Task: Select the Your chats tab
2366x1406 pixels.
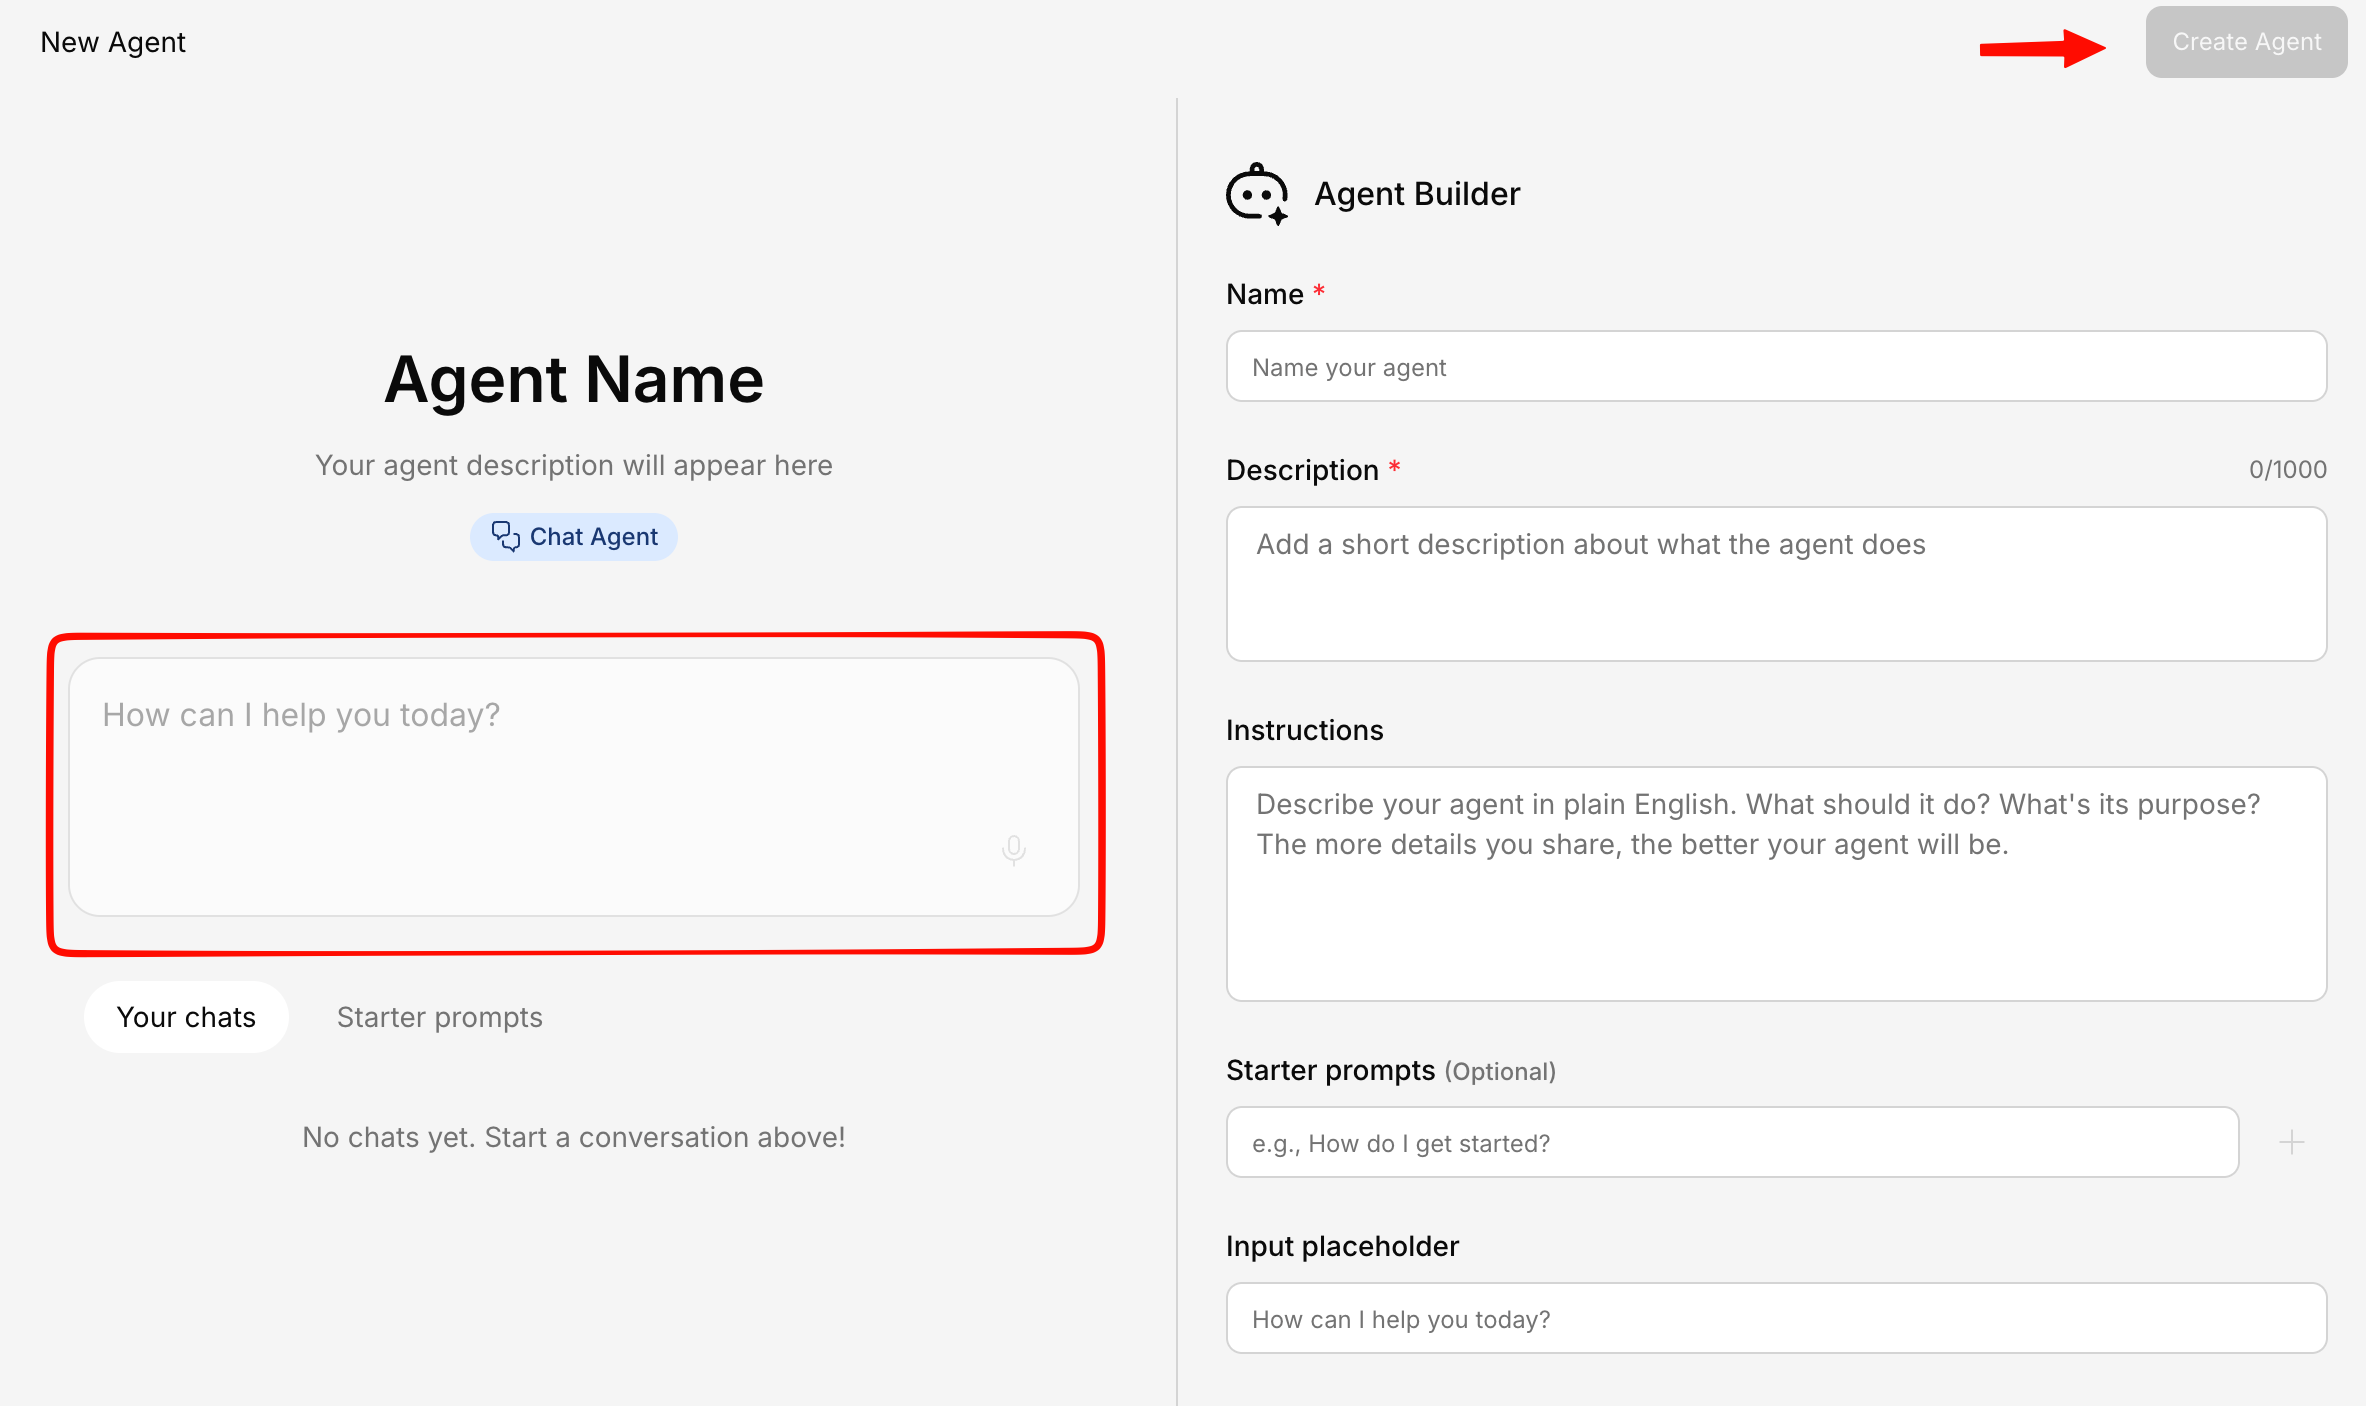Action: click(x=186, y=1017)
